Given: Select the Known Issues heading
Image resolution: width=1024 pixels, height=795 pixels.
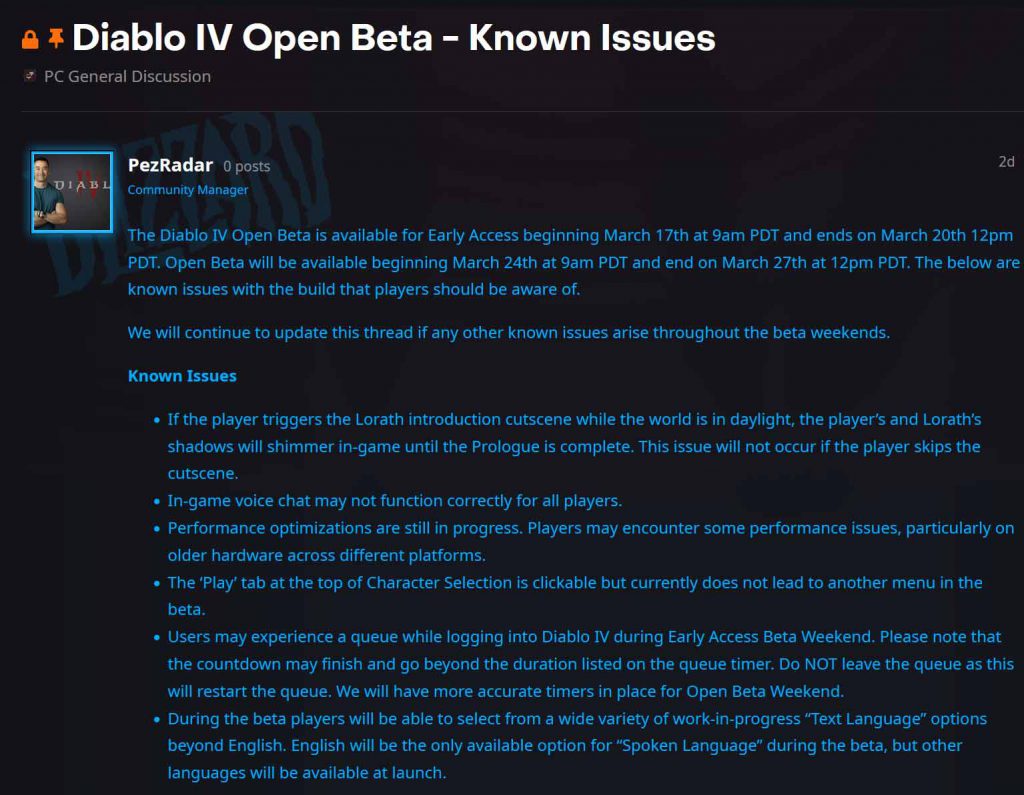Looking at the screenshot, I should coord(182,375).
